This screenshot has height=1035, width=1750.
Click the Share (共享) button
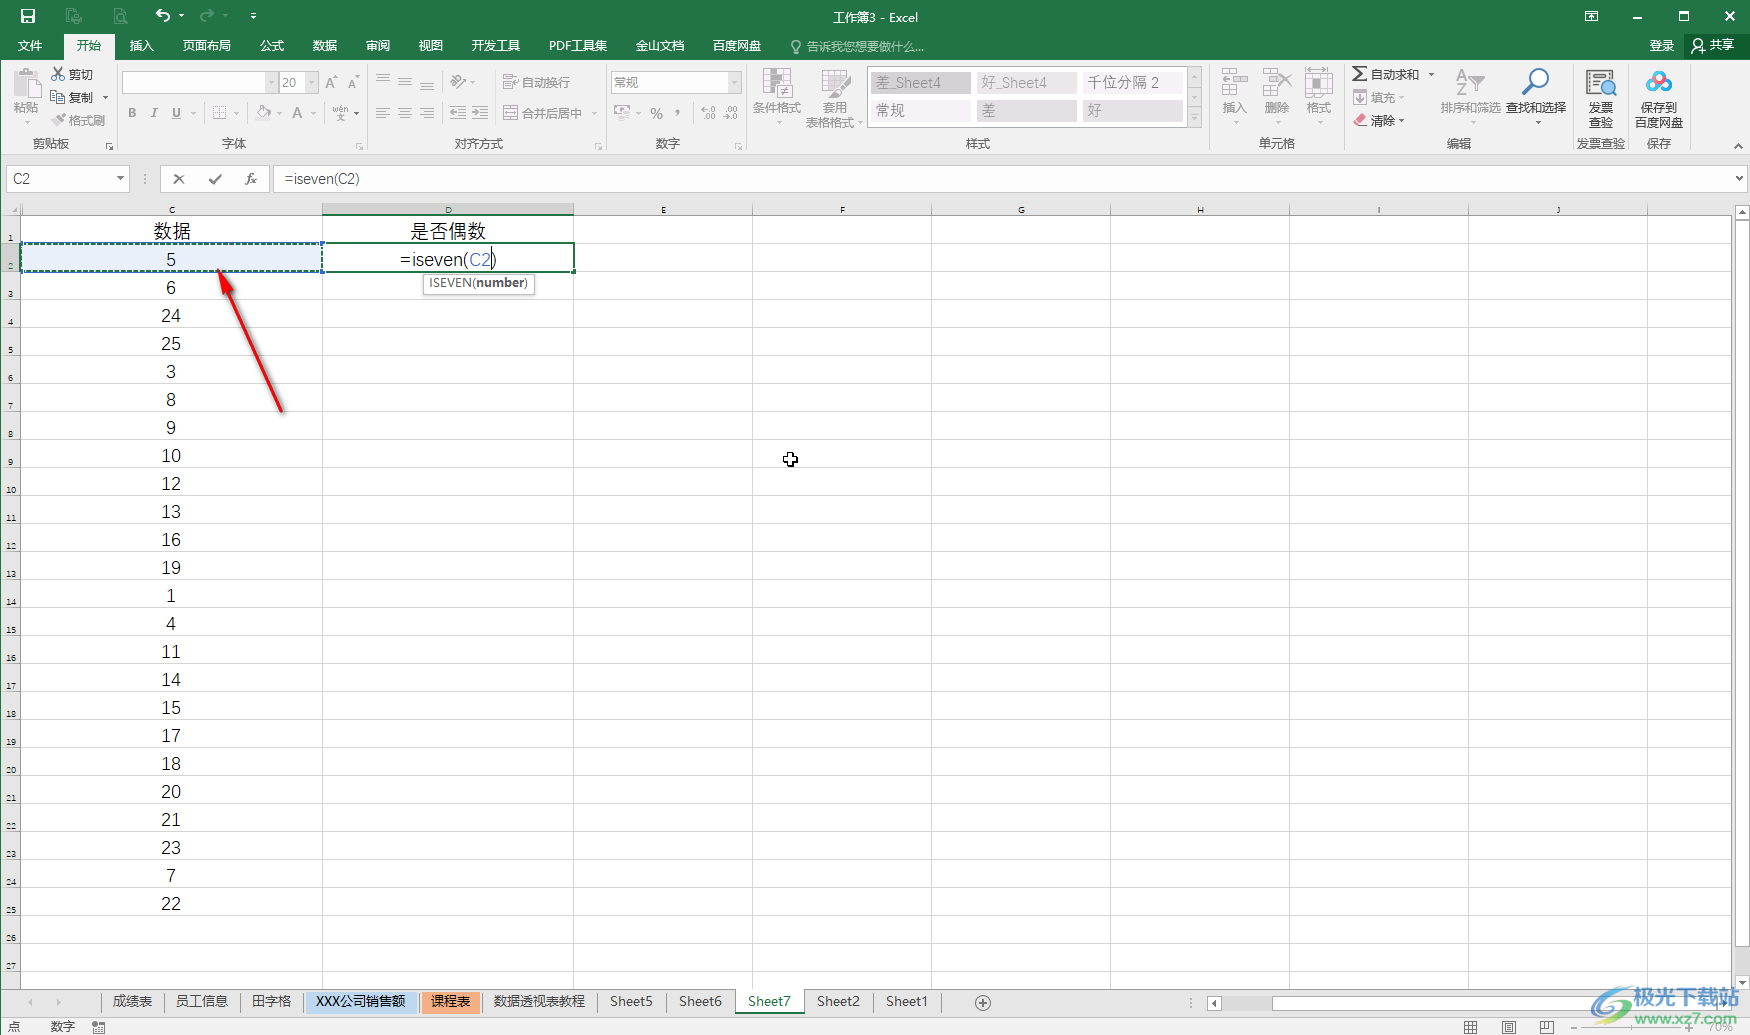tap(1712, 46)
